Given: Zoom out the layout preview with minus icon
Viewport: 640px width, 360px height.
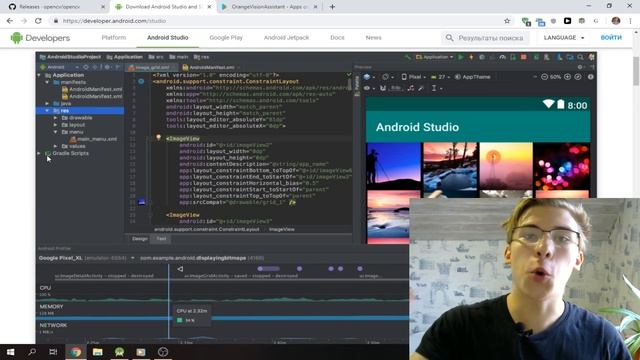Looking at the screenshot, I should (x=544, y=77).
